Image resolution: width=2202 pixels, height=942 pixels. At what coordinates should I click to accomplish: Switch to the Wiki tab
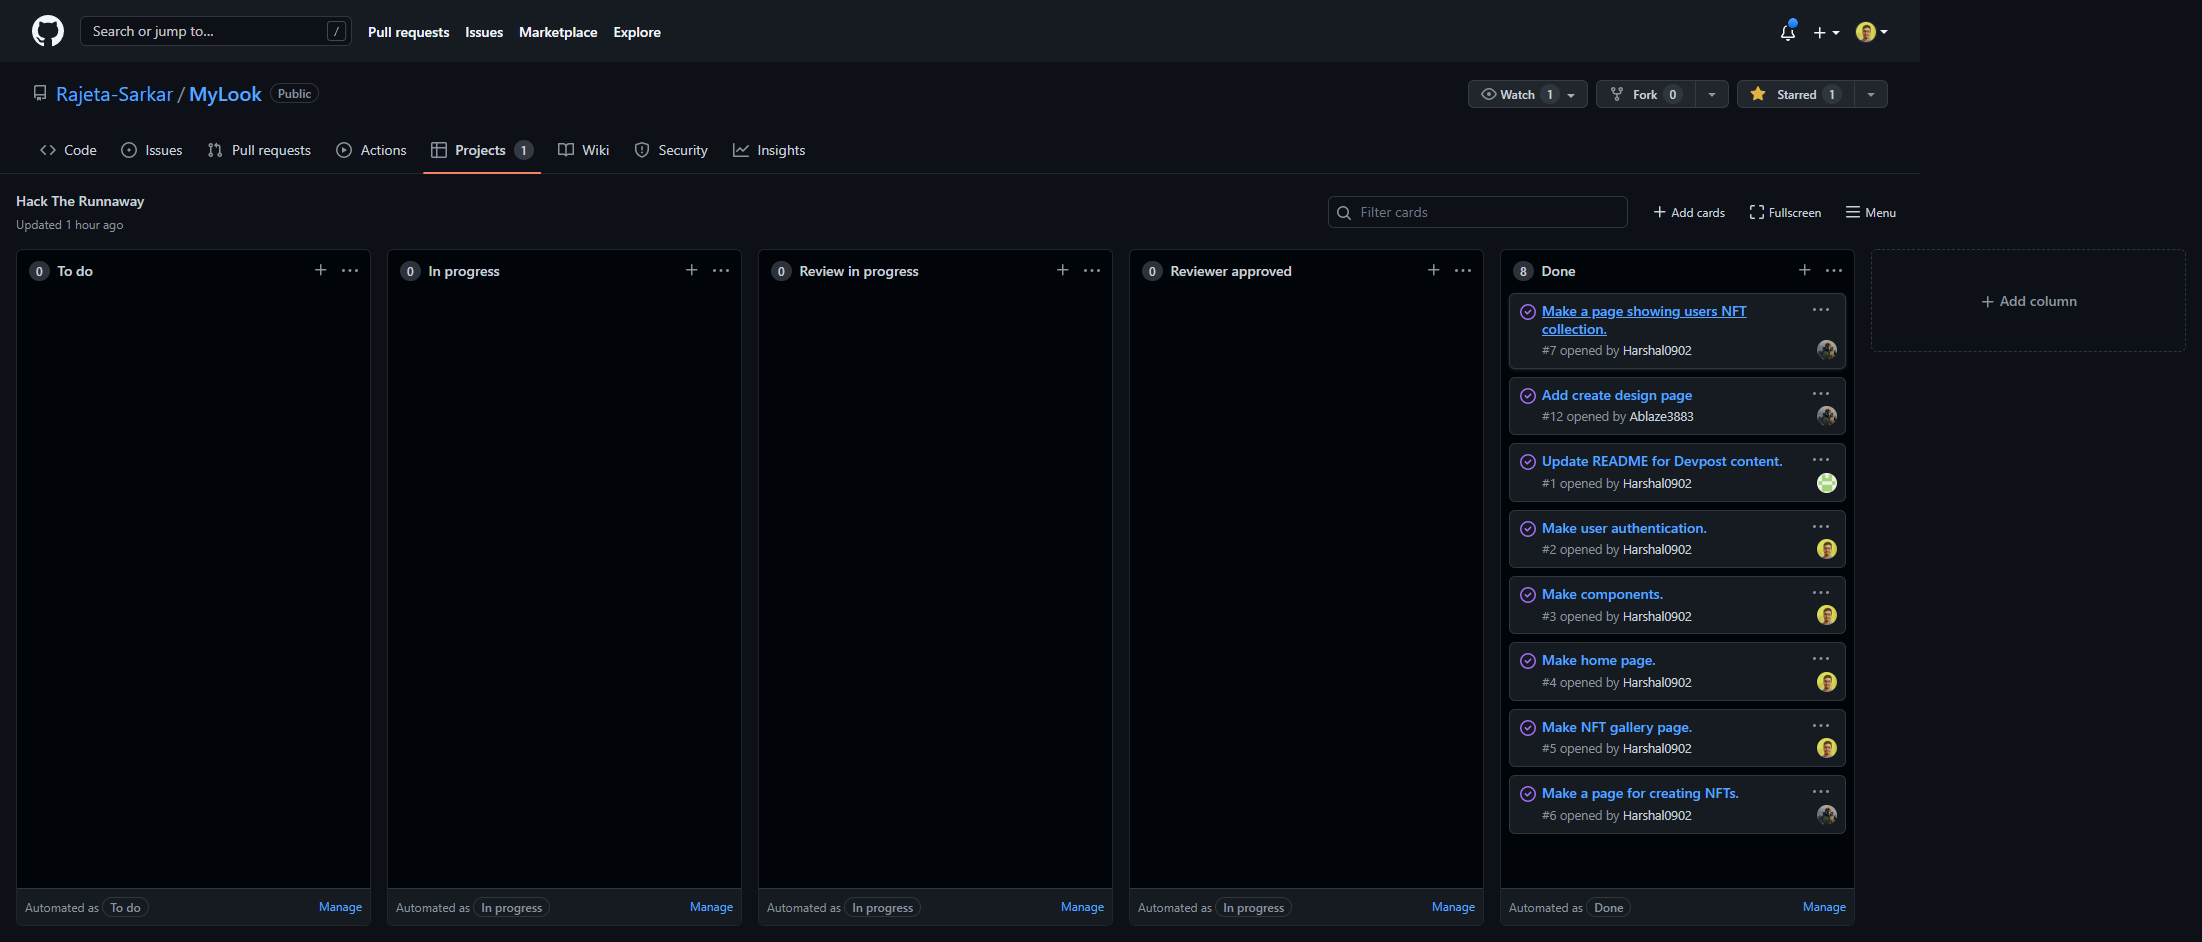click(583, 150)
